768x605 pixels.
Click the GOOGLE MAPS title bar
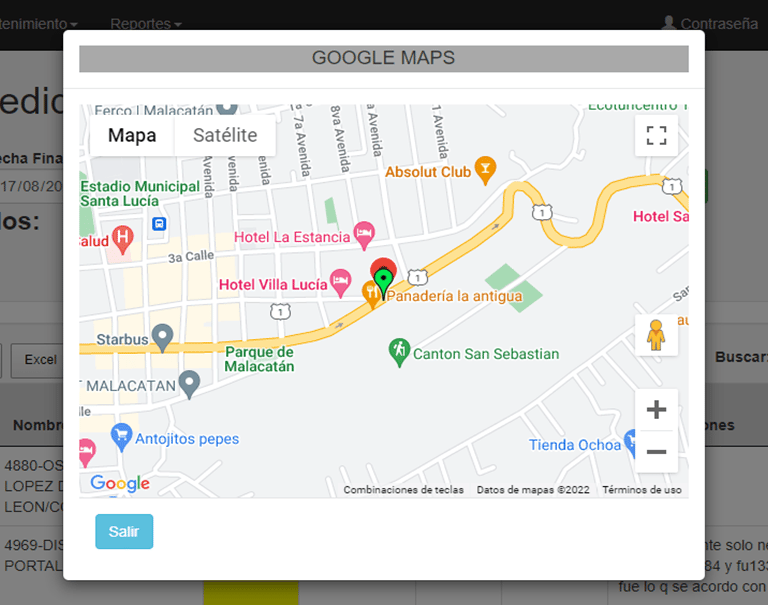click(384, 58)
